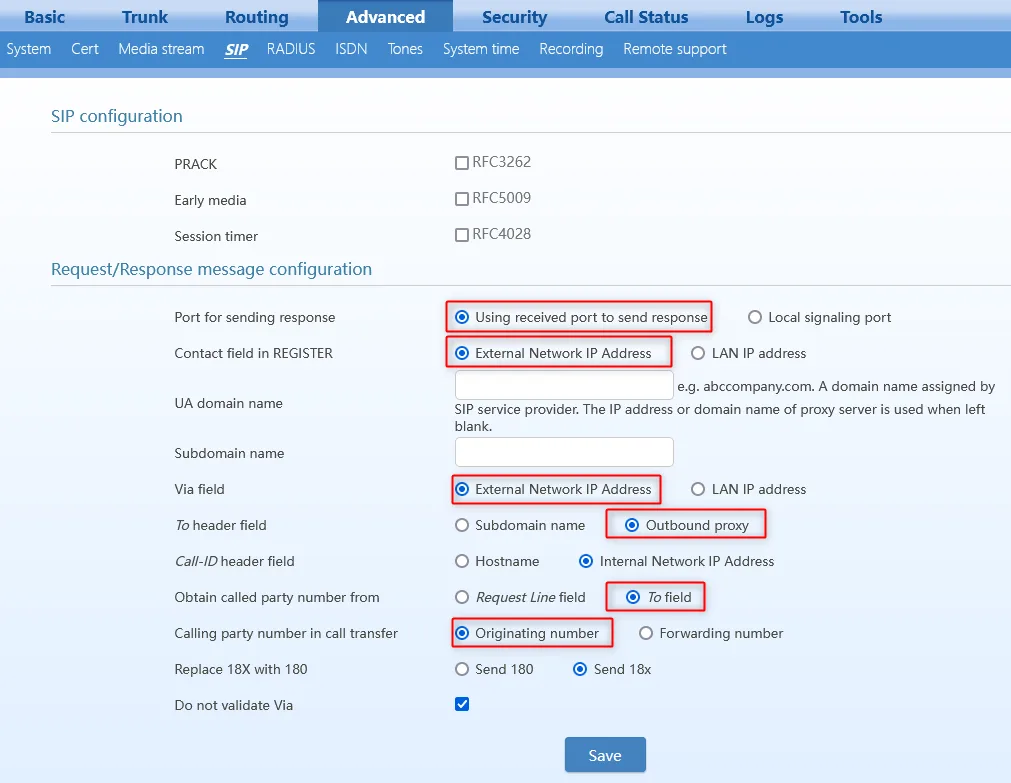This screenshot has height=783, width=1011.
Task: Go to the Security tab
Action: 515,17
